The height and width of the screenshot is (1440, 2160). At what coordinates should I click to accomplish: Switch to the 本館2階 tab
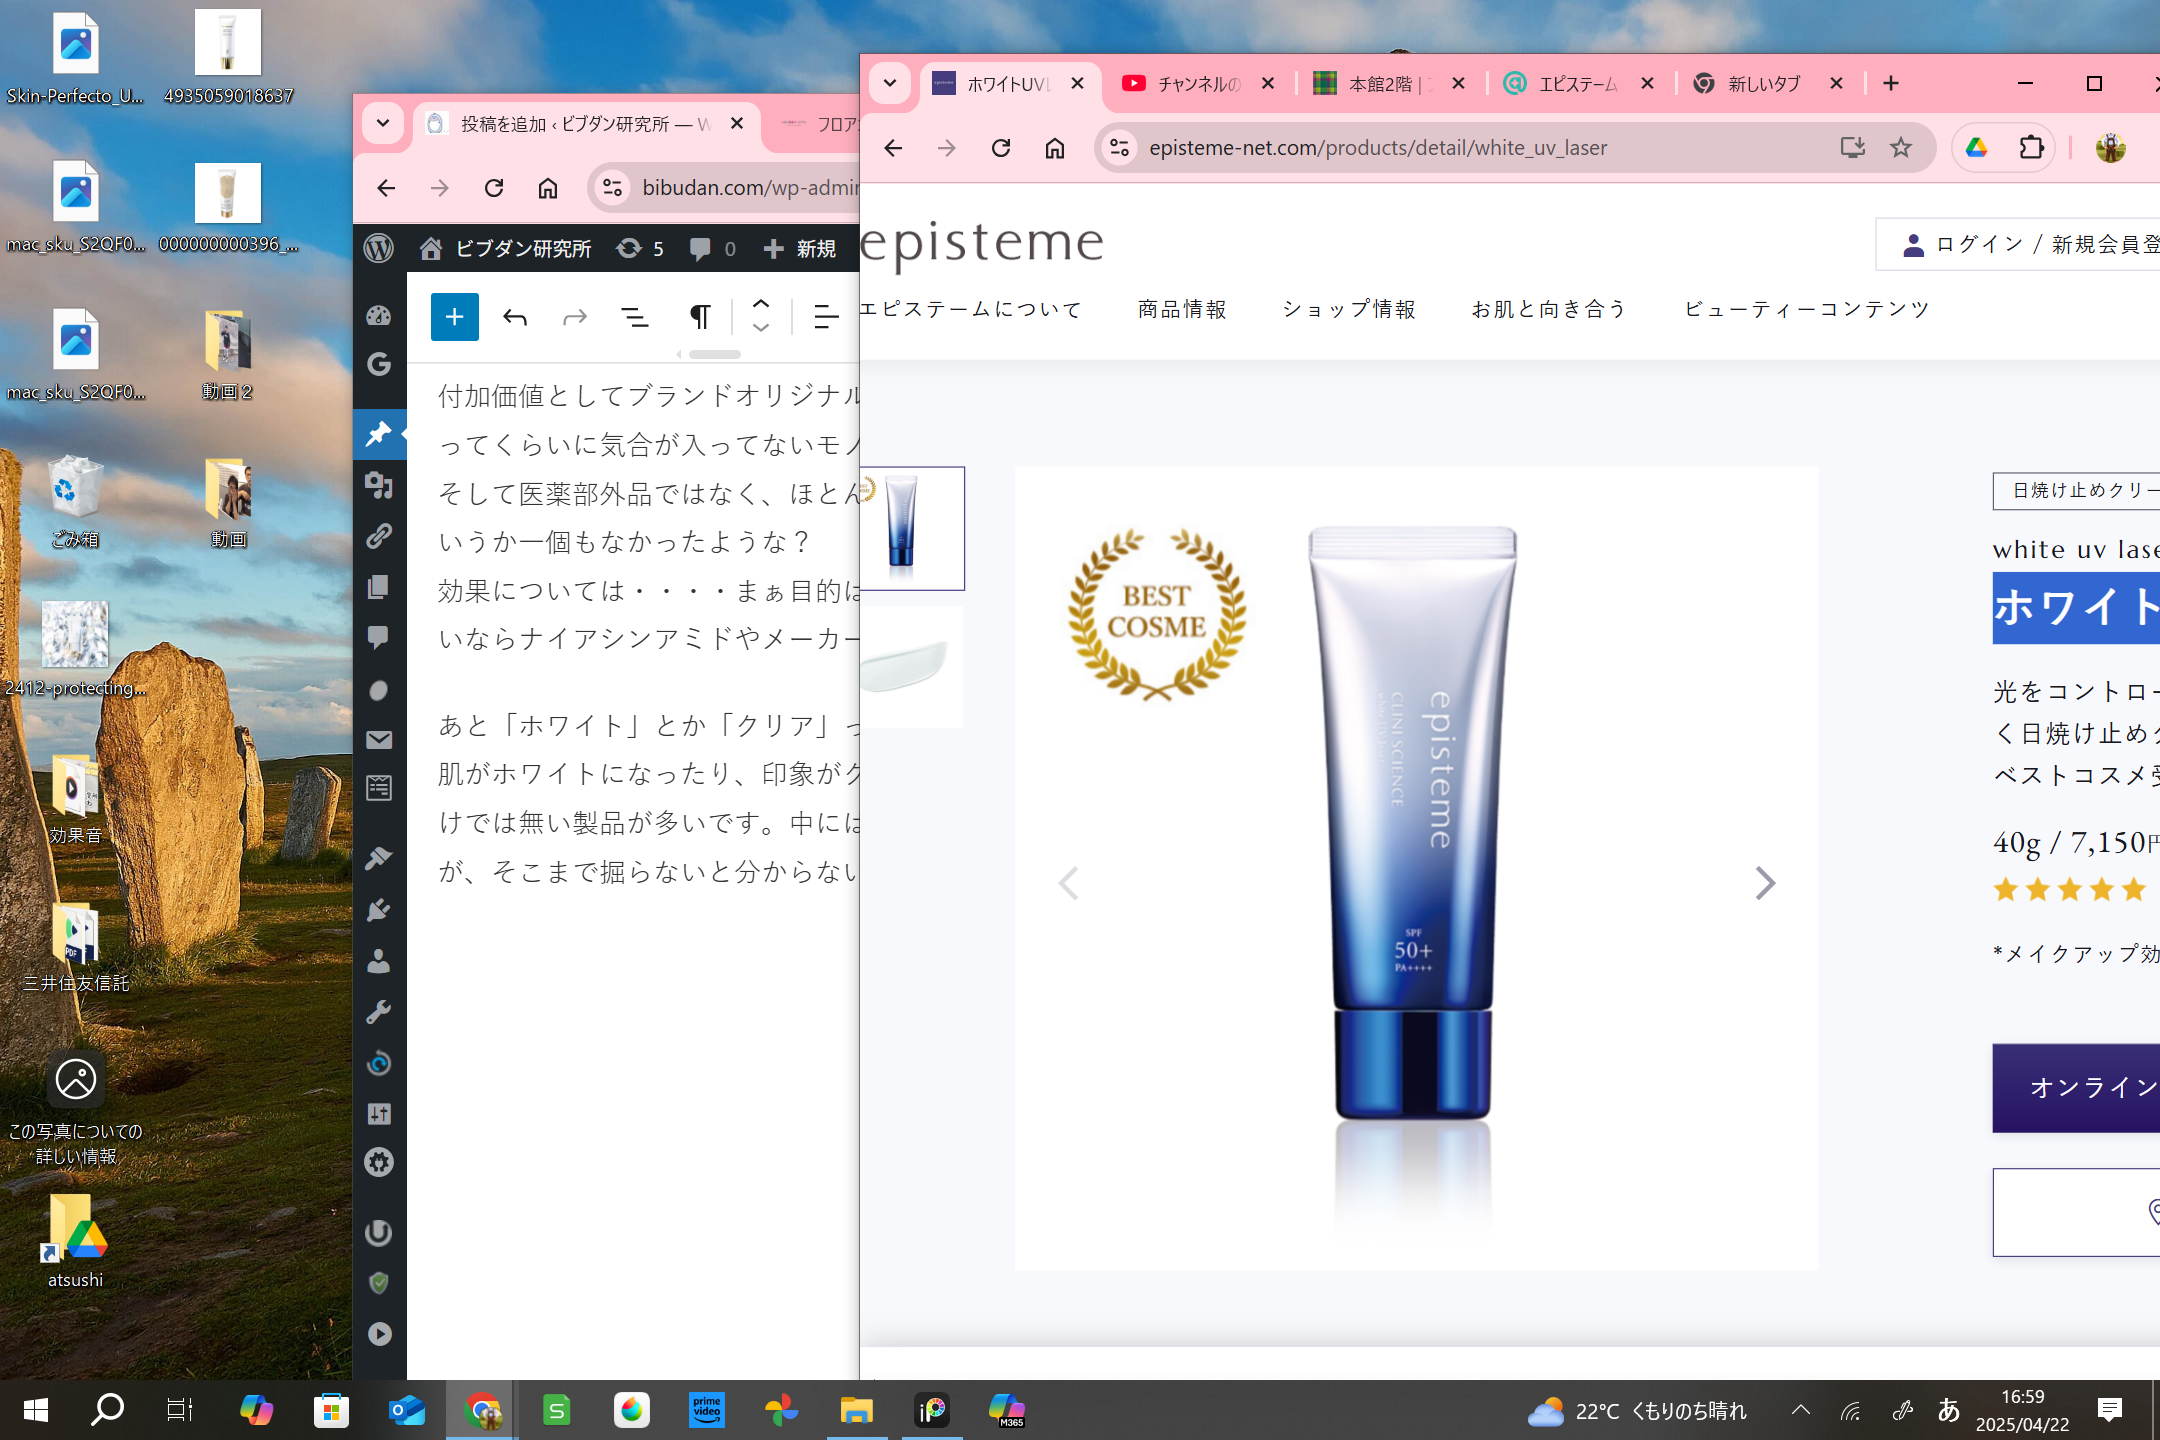(1390, 84)
